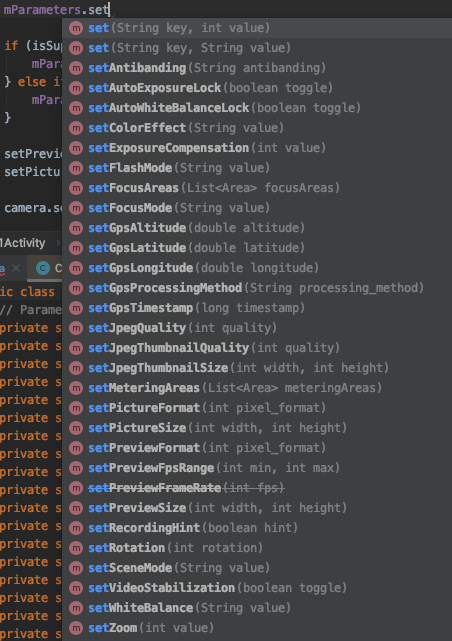Pick setJpegThumbnailQuality from the list
This screenshot has height=641, width=452.
click(x=257, y=348)
